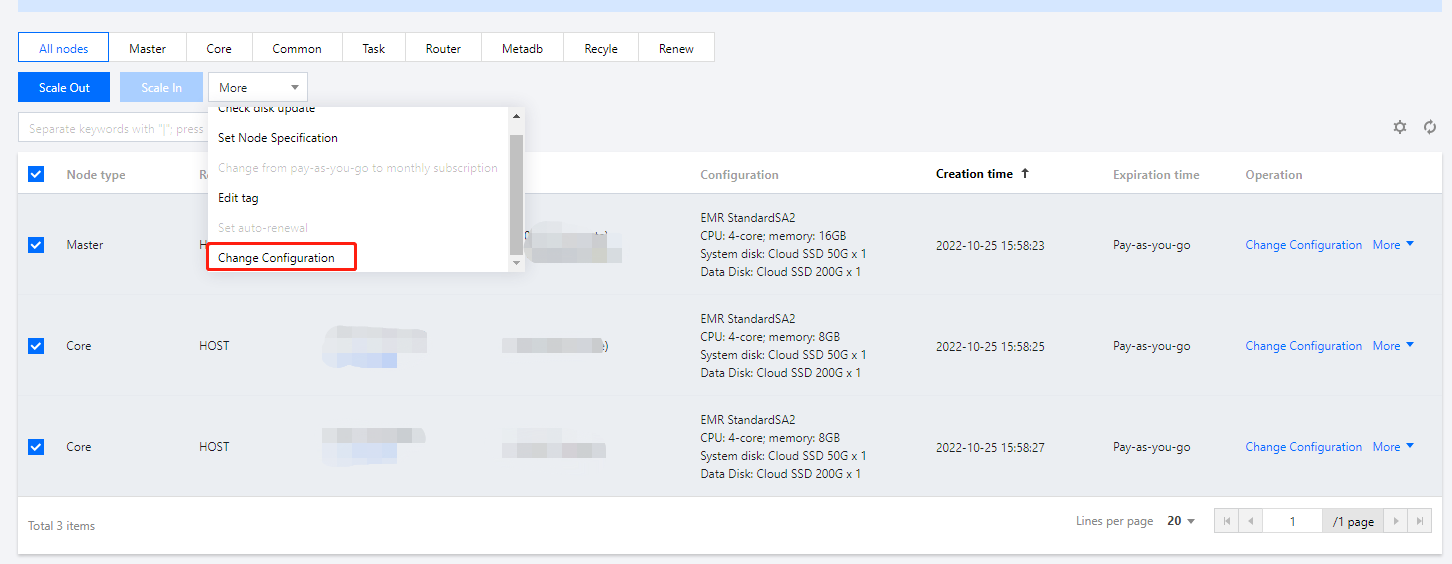Click the Scale Out button
The height and width of the screenshot is (564, 1452).
pyautogui.click(x=64, y=87)
